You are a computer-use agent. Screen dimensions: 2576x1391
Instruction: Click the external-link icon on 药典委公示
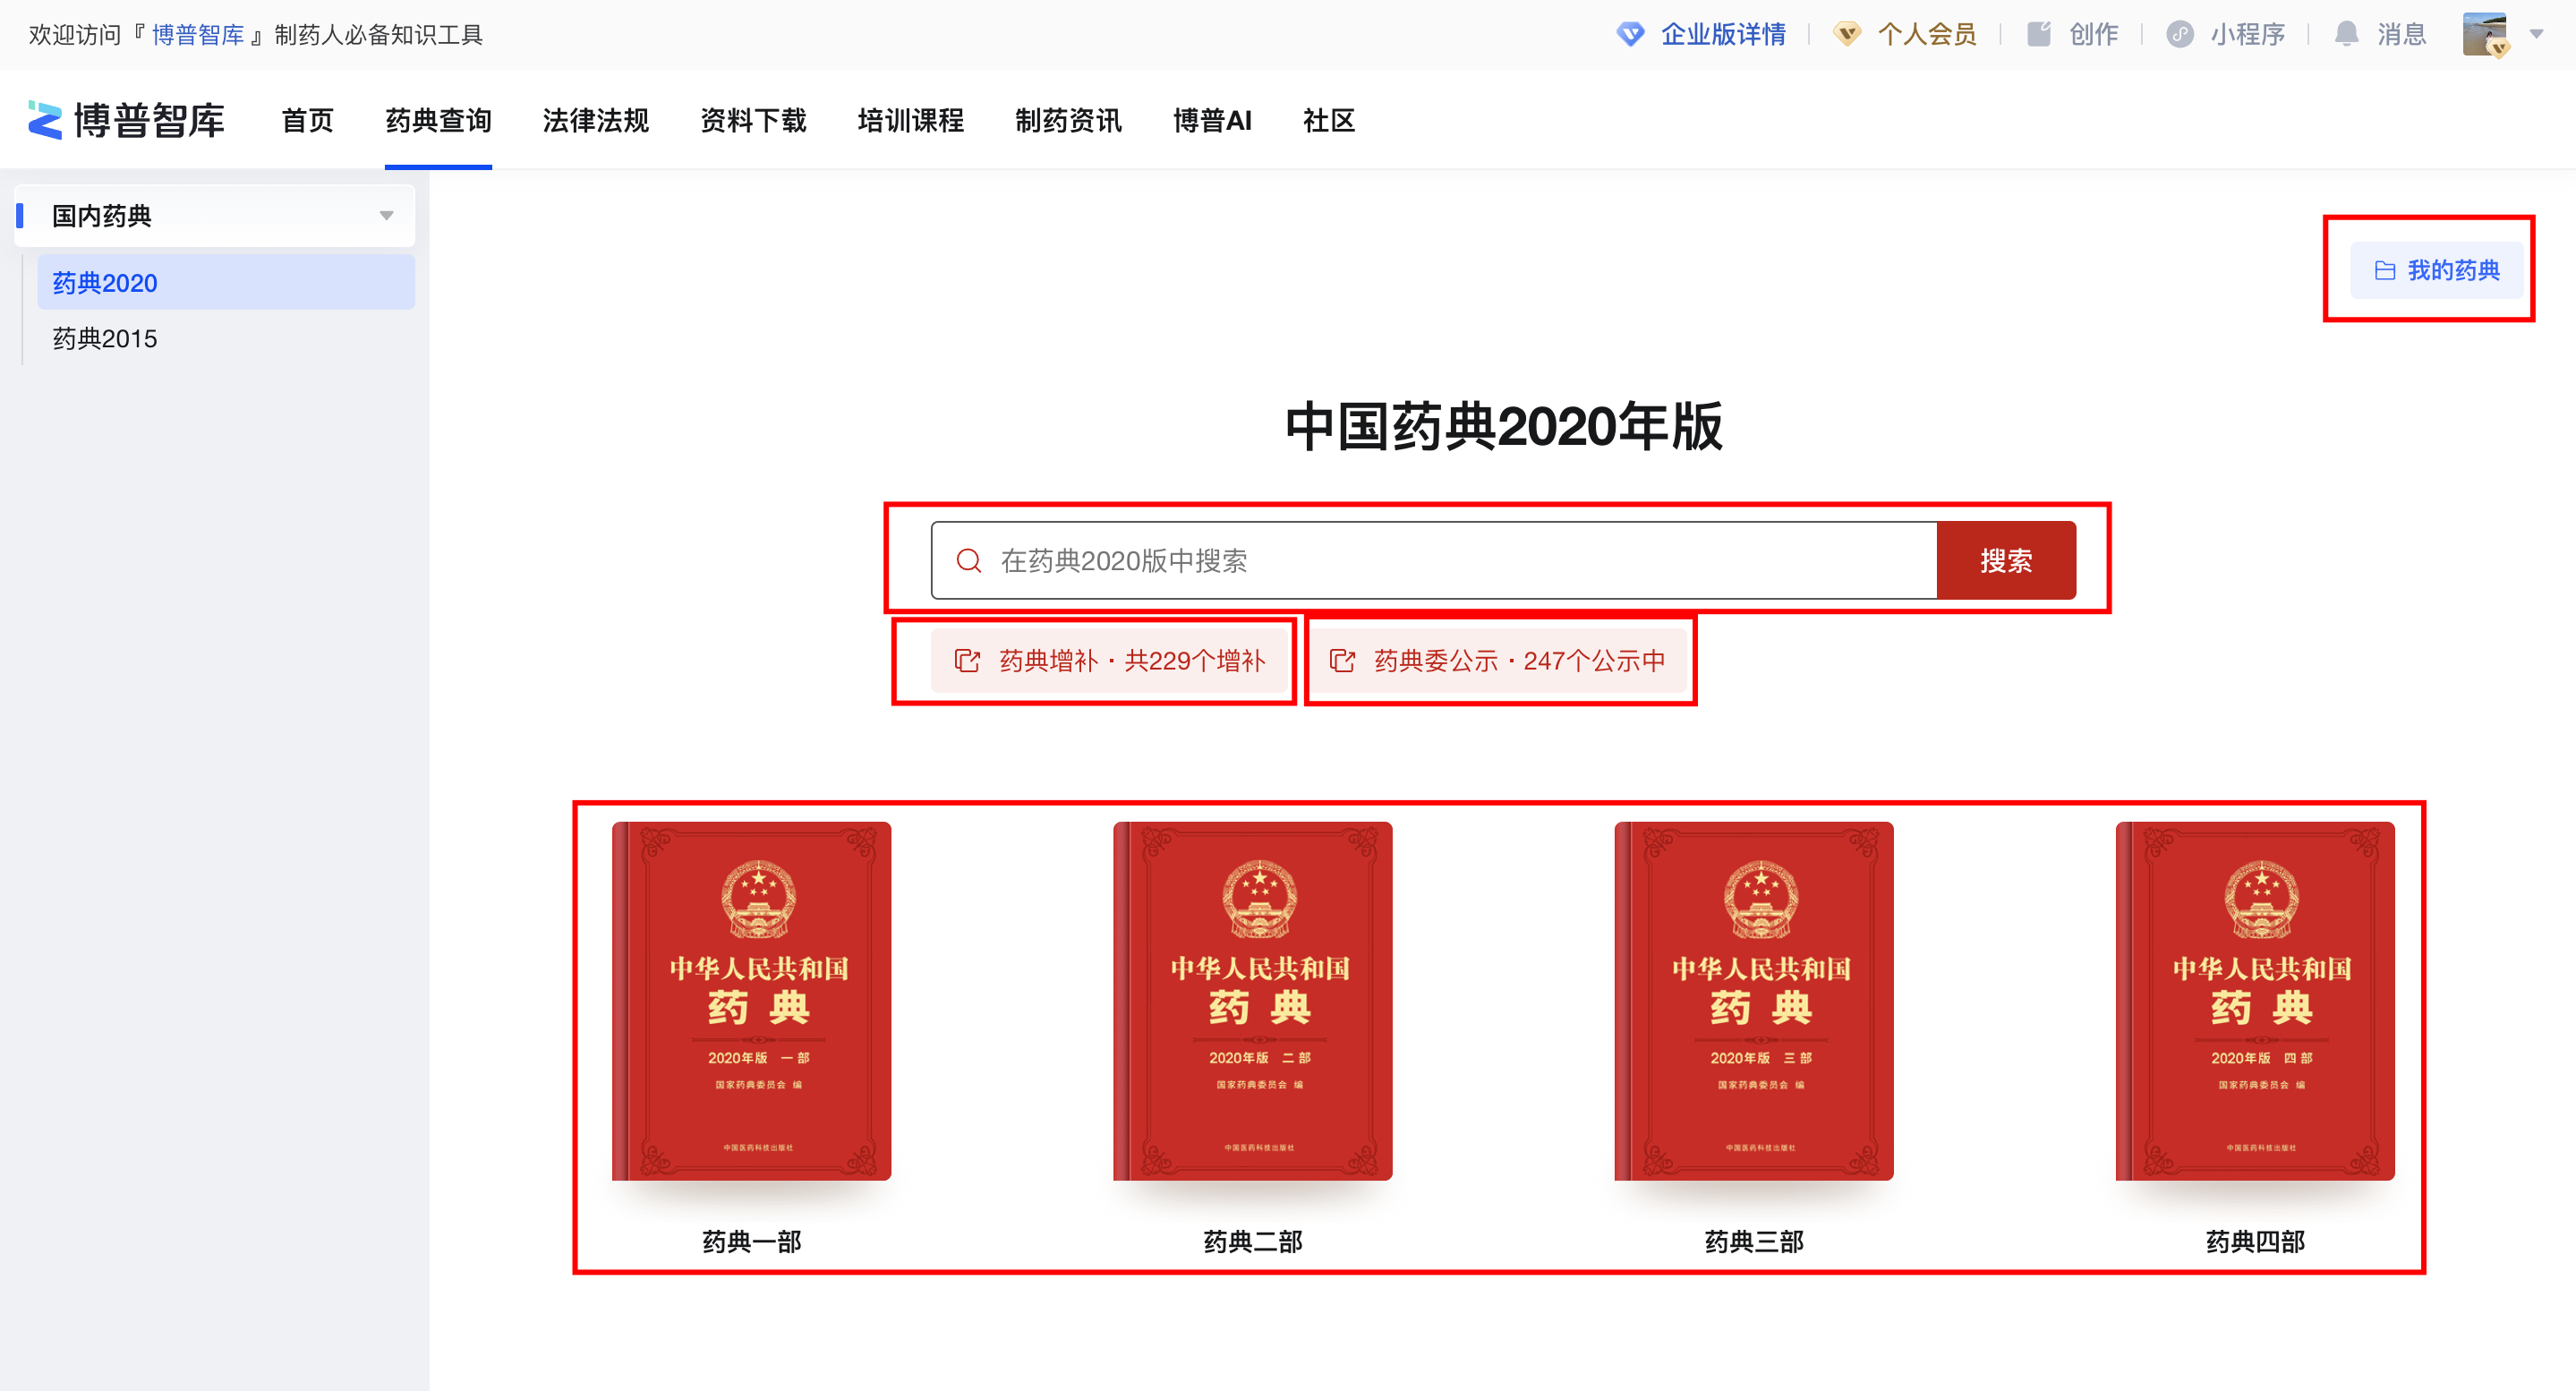coord(1342,660)
